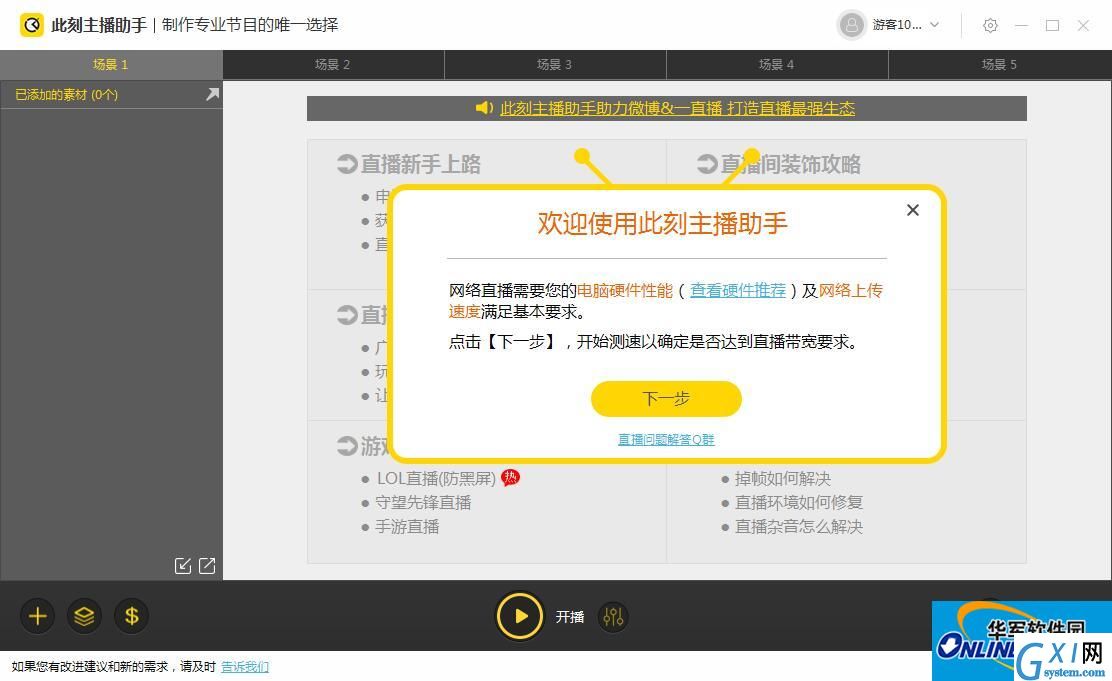The height and width of the screenshot is (681, 1112).
Task: Click the arrow icon beside 已添加的素材
Action: click(212, 94)
